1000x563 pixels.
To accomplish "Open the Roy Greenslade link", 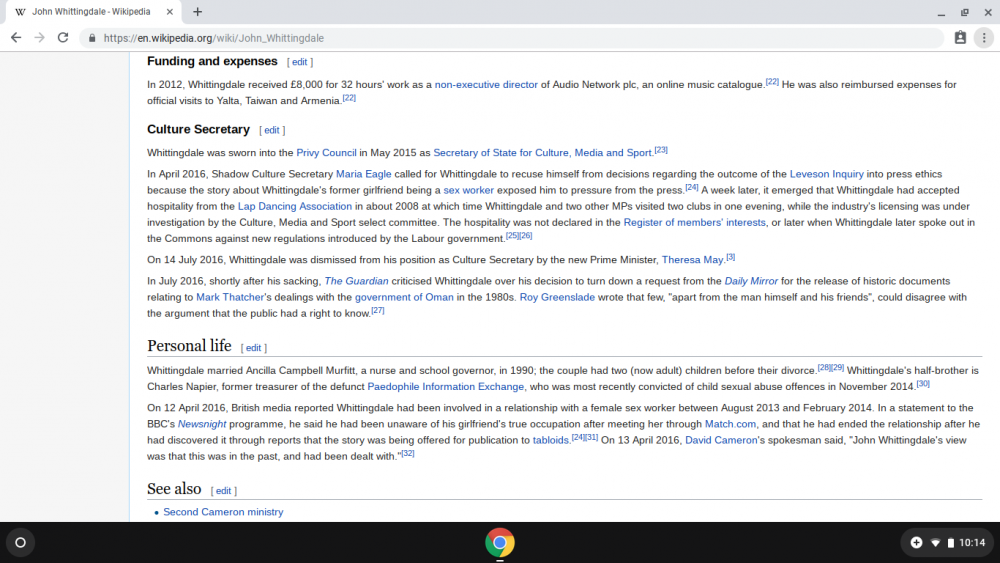I will pyautogui.click(x=557, y=297).
